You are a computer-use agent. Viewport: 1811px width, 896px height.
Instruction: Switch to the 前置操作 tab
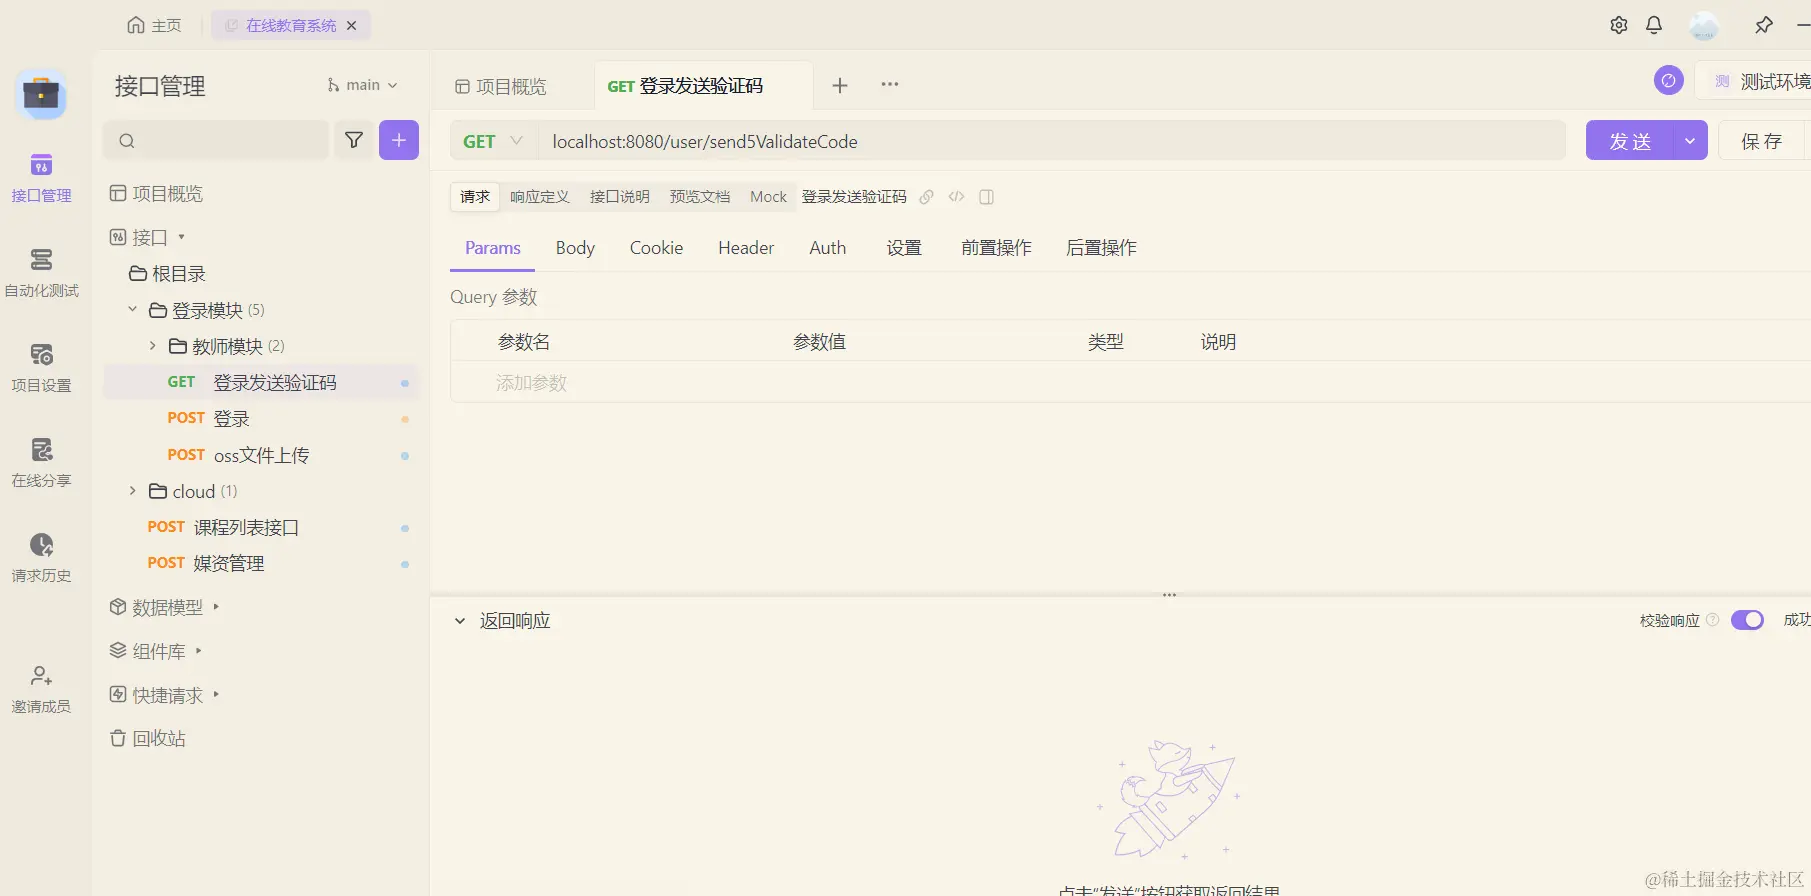tap(997, 248)
